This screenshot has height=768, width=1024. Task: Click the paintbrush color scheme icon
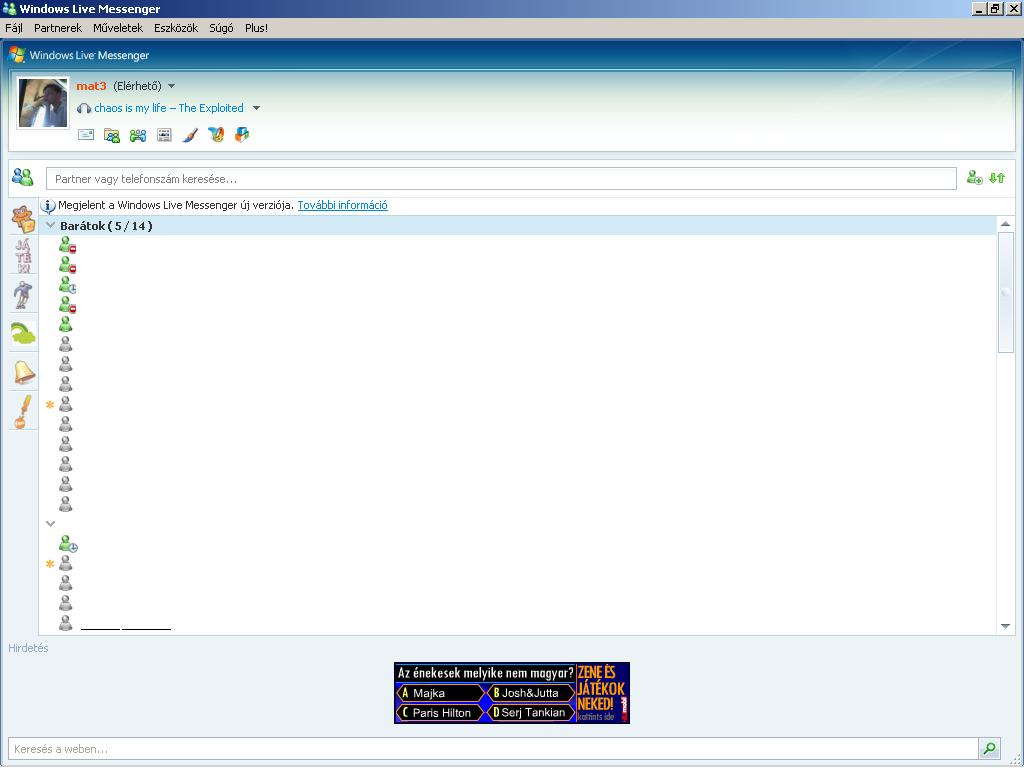[190, 135]
